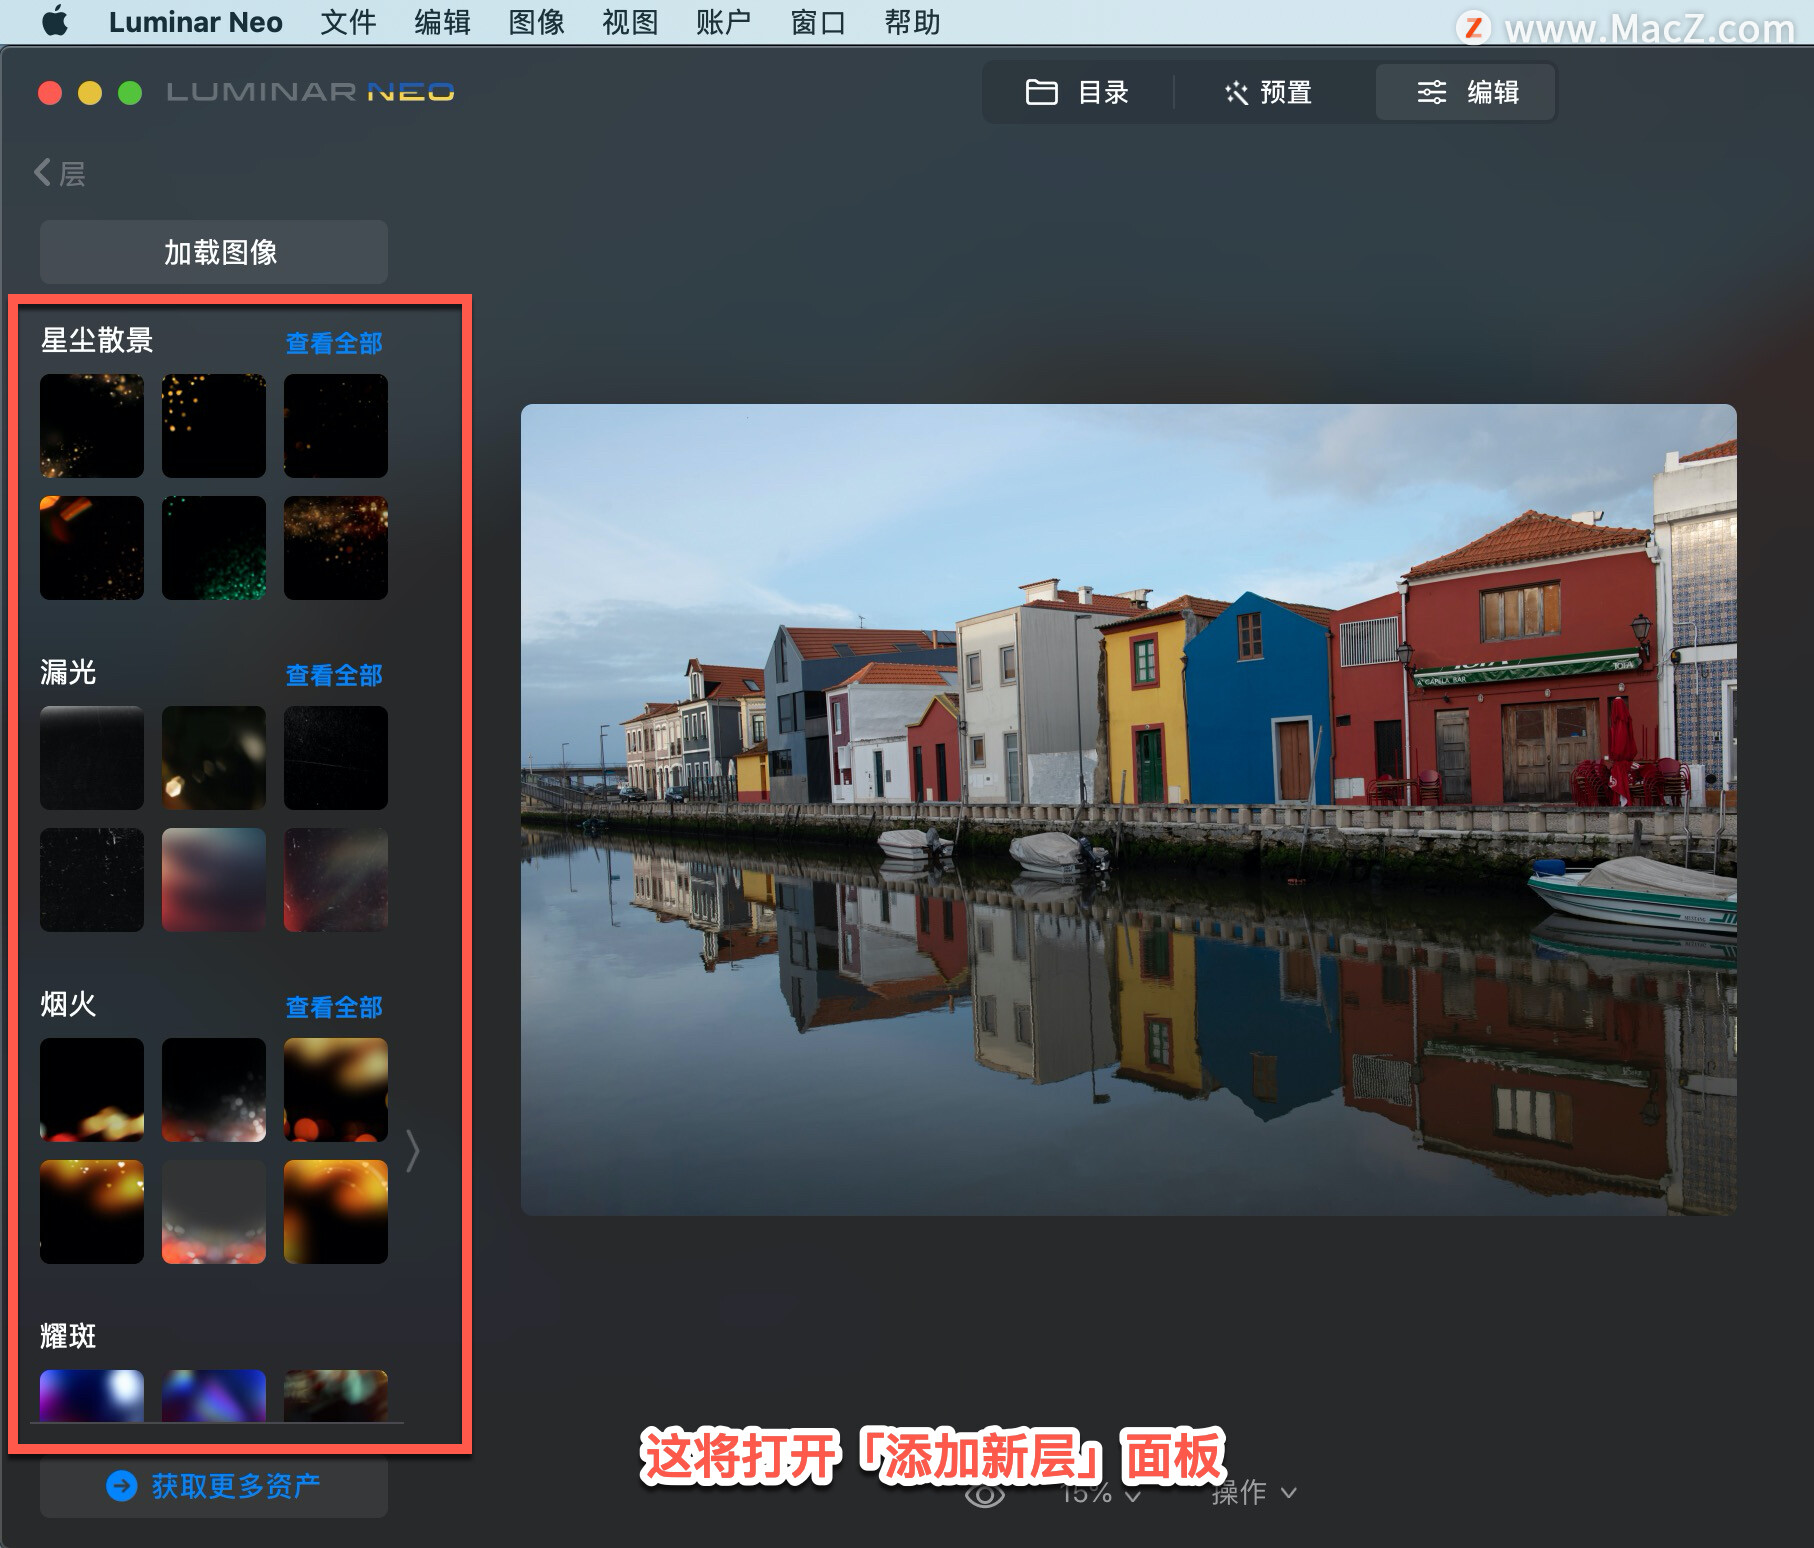The width and height of the screenshot is (1814, 1548).
Task: Open the 文件 menu
Action: (348, 22)
